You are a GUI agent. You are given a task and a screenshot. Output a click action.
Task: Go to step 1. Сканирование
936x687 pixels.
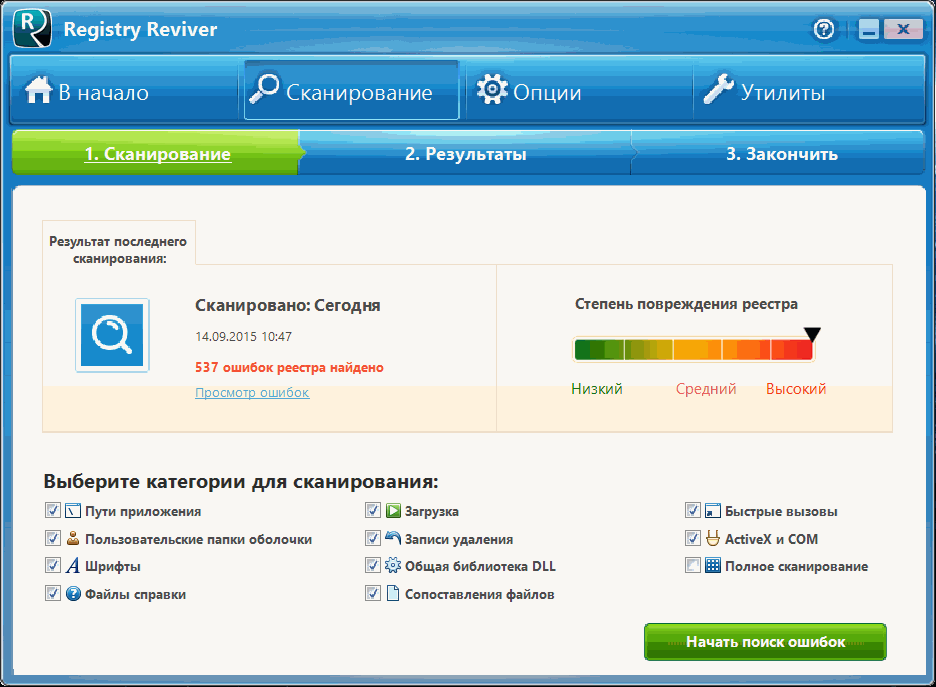tap(156, 153)
